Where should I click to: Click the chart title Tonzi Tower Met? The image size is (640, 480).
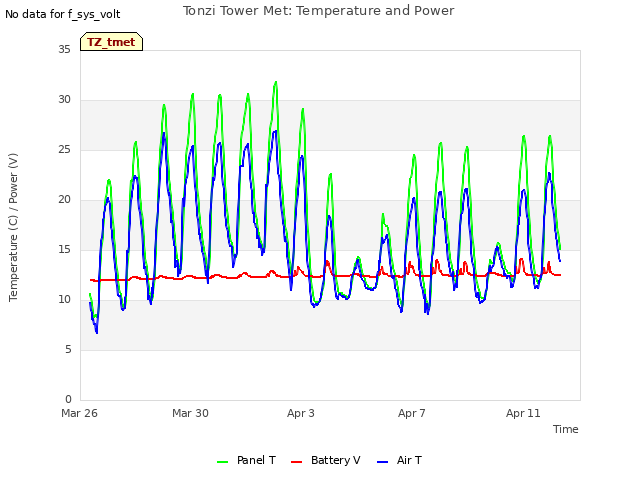coord(318,11)
